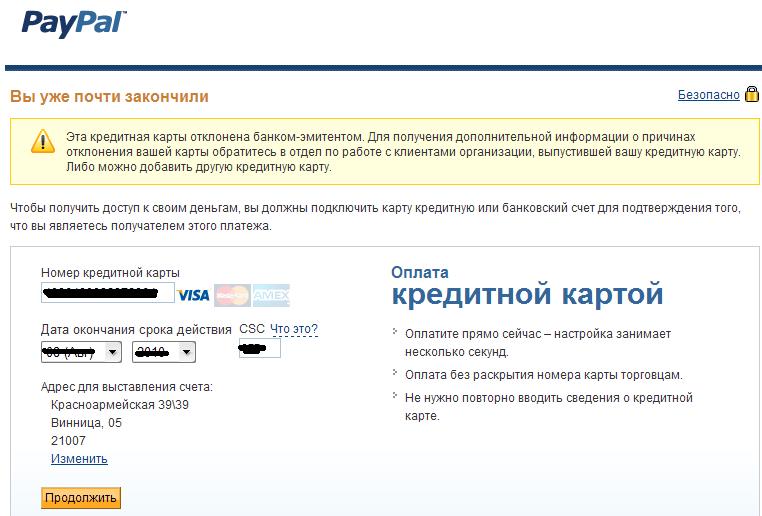Click the 'Номер кредитной карты' label
The width and height of the screenshot is (762, 516).
110,273
